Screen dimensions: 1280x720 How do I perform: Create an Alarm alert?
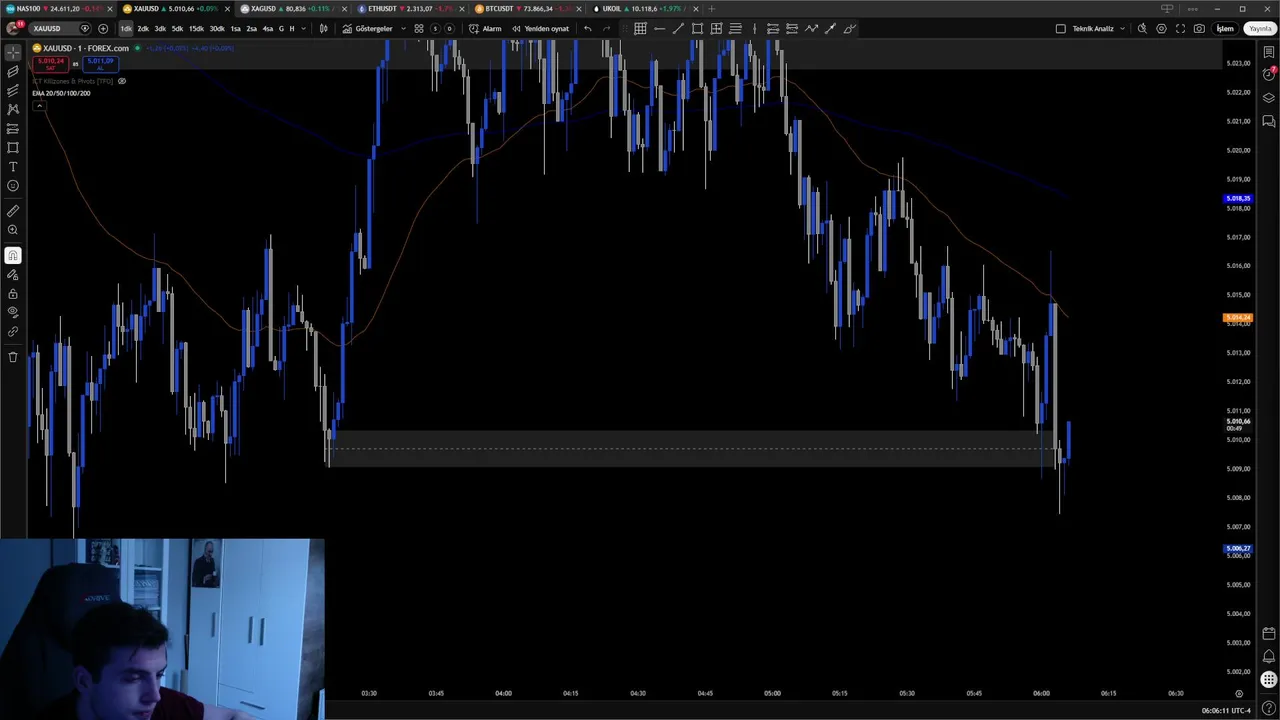click(485, 28)
